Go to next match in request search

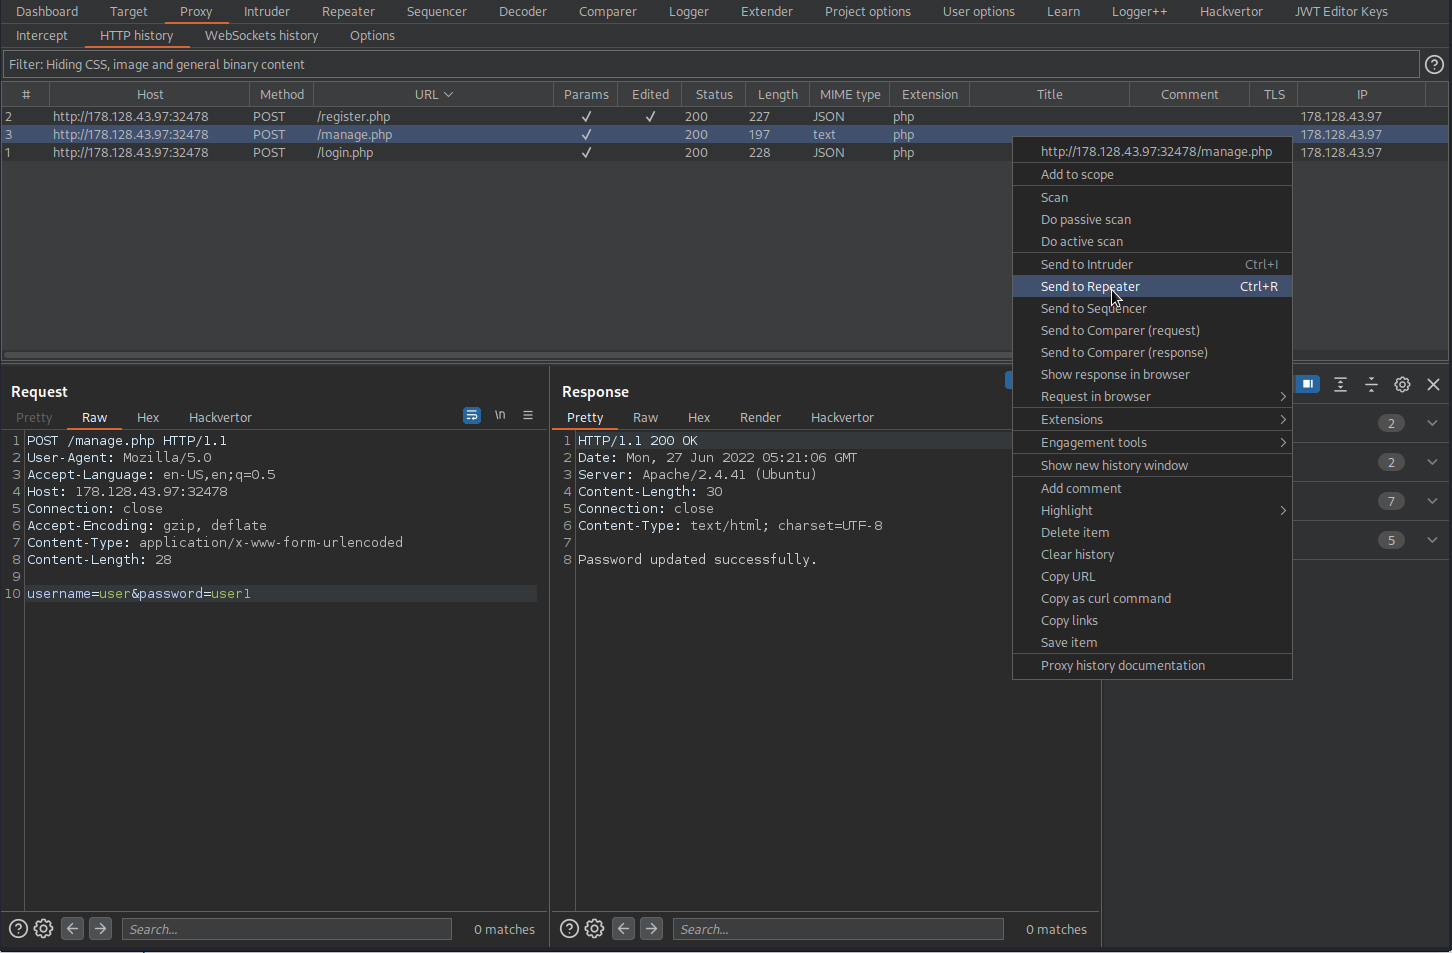point(100,928)
